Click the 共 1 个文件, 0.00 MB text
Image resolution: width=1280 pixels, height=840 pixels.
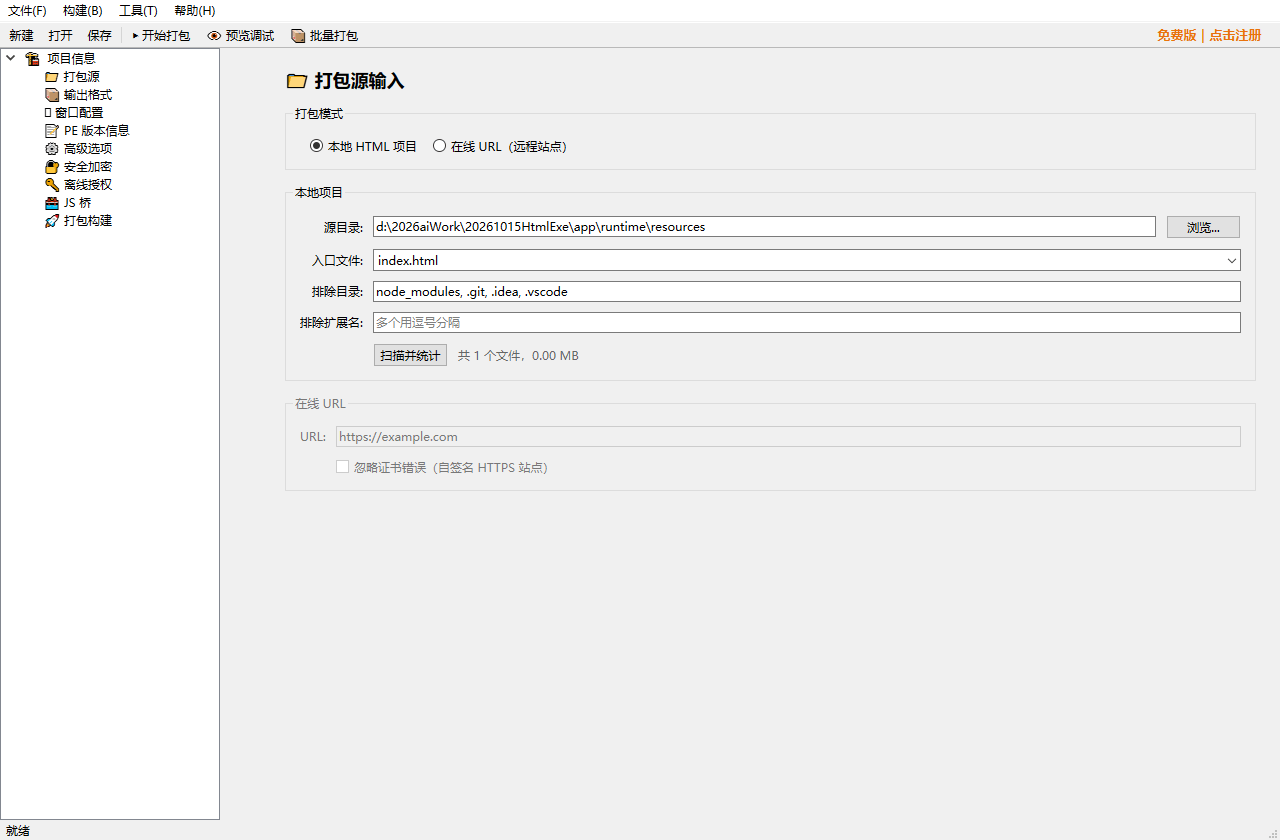(518, 356)
